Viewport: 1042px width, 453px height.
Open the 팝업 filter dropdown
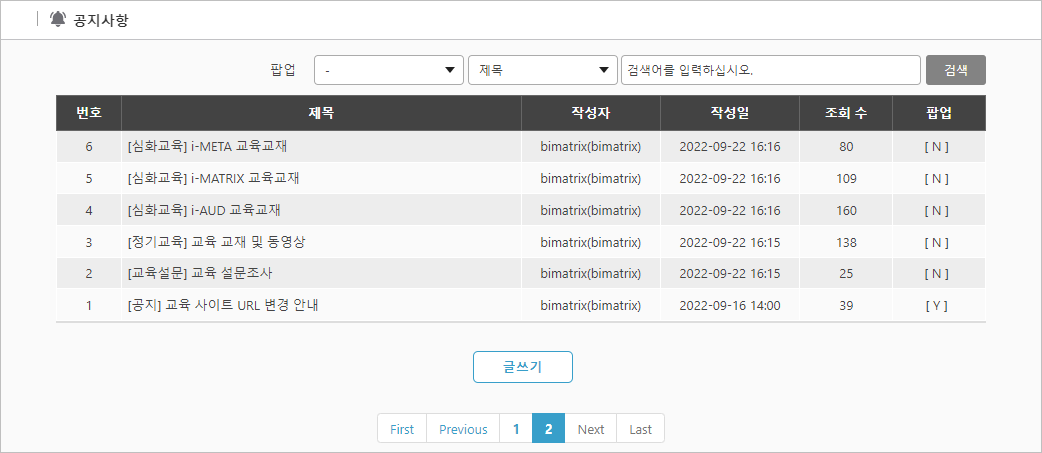point(389,70)
